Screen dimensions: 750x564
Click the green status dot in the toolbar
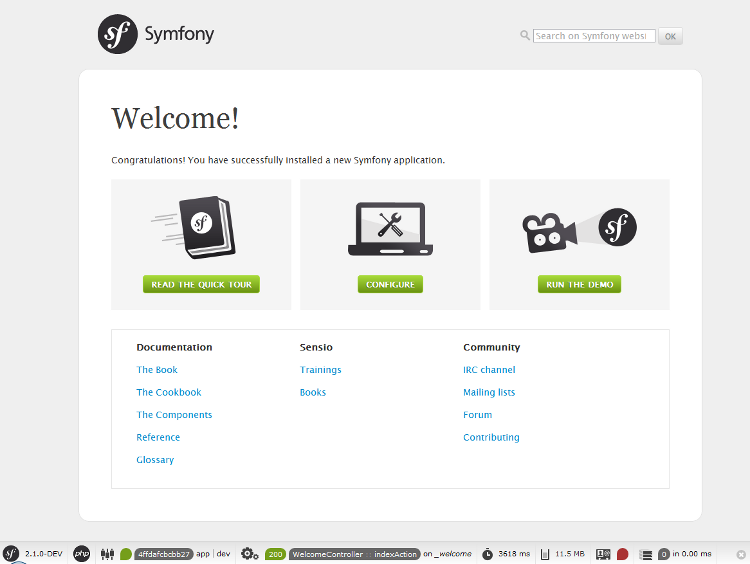[126, 554]
